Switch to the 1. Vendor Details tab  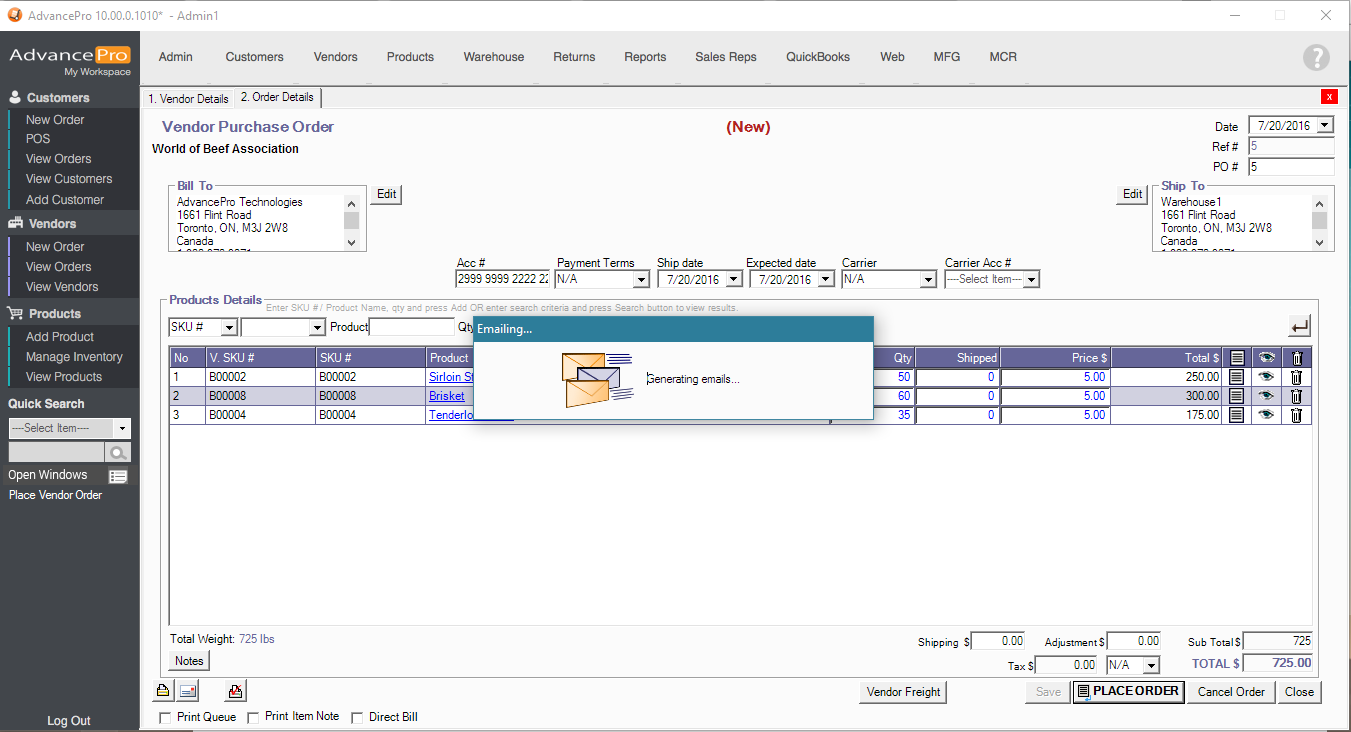[188, 99]
